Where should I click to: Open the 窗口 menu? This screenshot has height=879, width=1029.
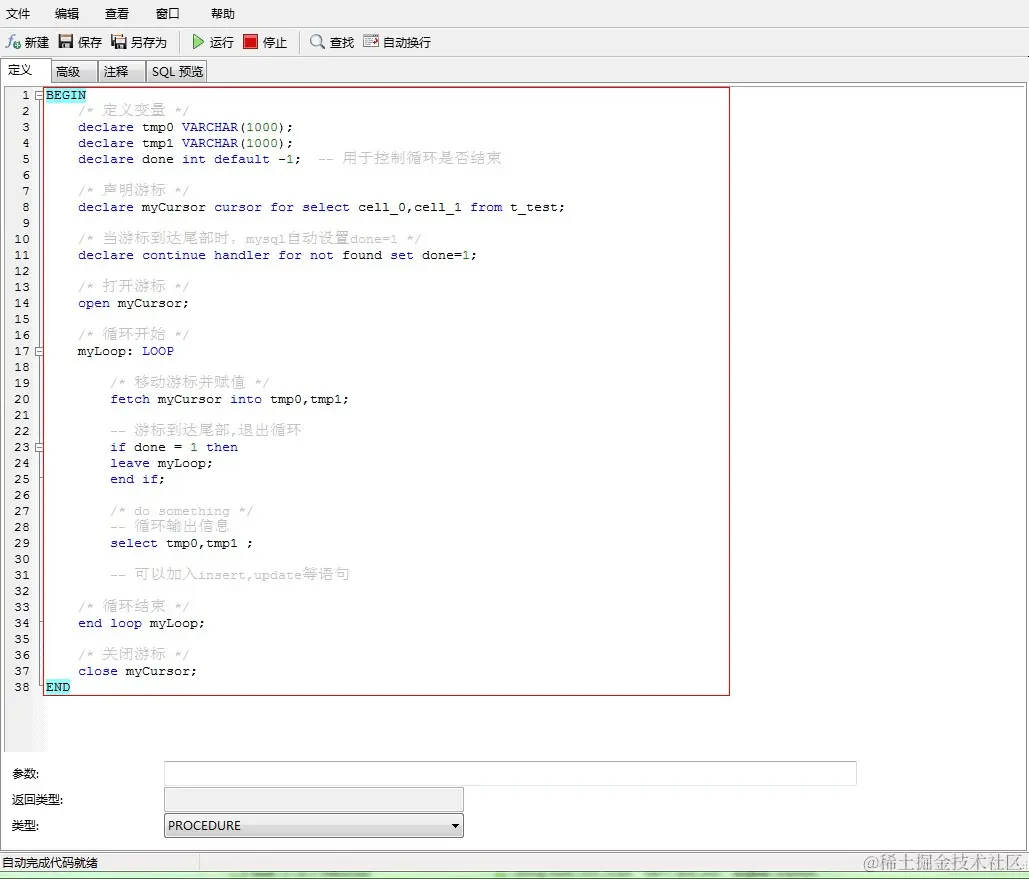[x=167, y=13]
